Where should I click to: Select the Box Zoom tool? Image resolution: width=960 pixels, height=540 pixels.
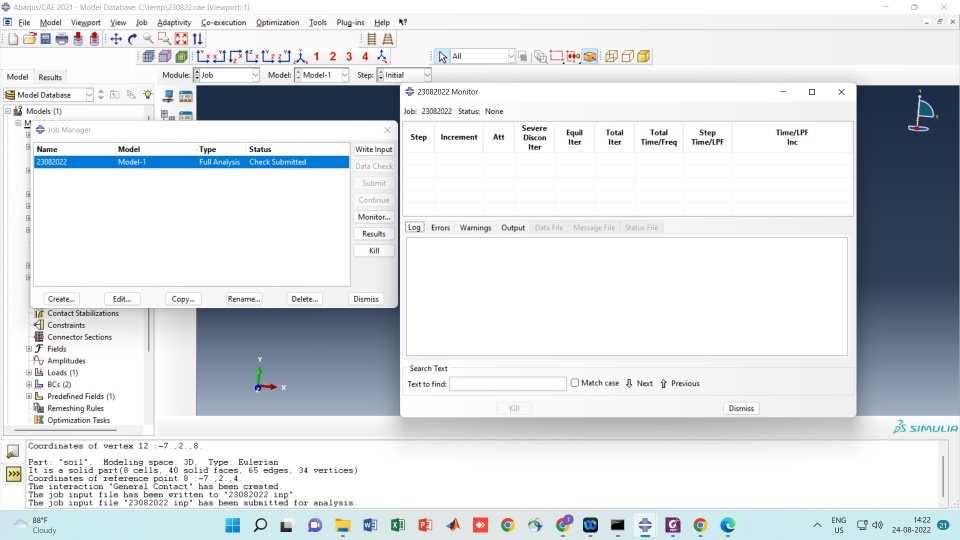(x=164, y=39)
